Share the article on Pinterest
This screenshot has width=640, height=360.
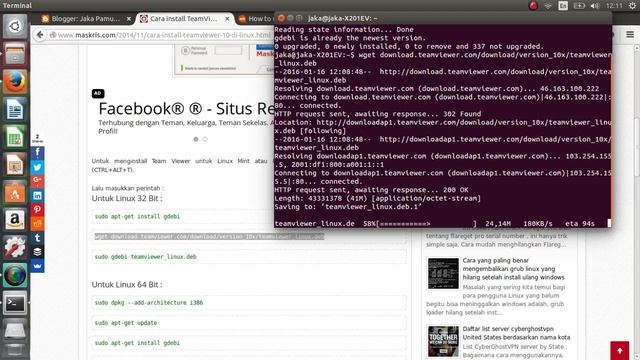37,209
